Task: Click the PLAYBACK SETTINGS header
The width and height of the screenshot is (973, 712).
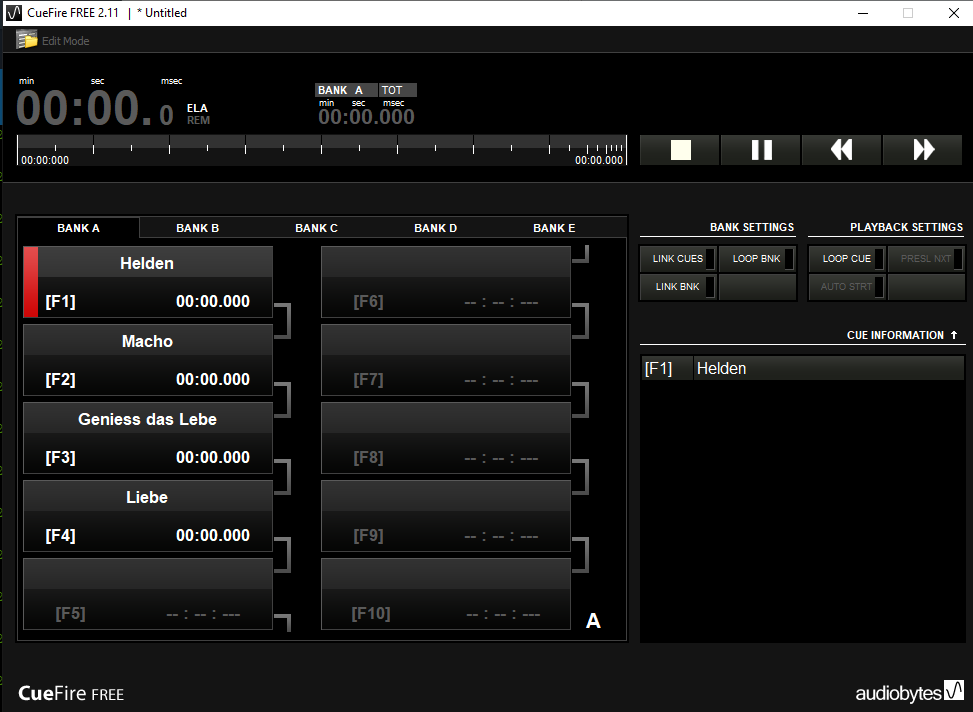Action: point(907,227)
